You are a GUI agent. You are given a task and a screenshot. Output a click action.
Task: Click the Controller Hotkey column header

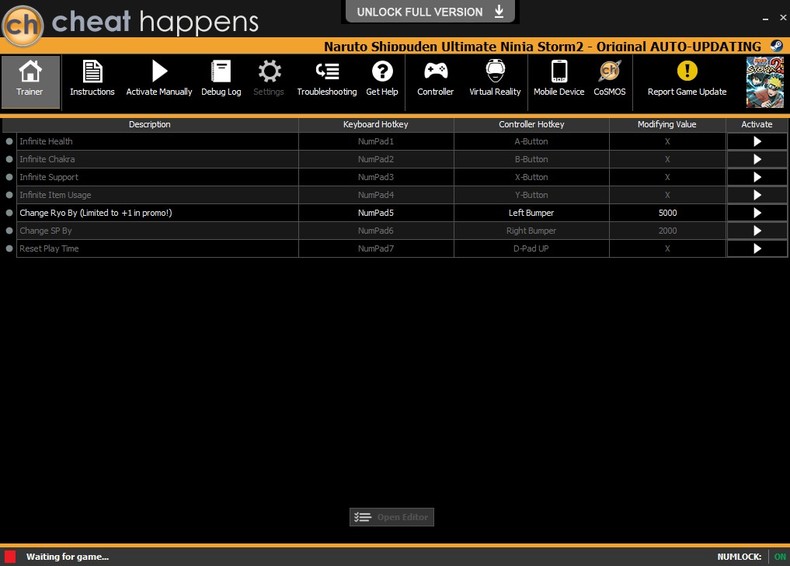[532, 124]
